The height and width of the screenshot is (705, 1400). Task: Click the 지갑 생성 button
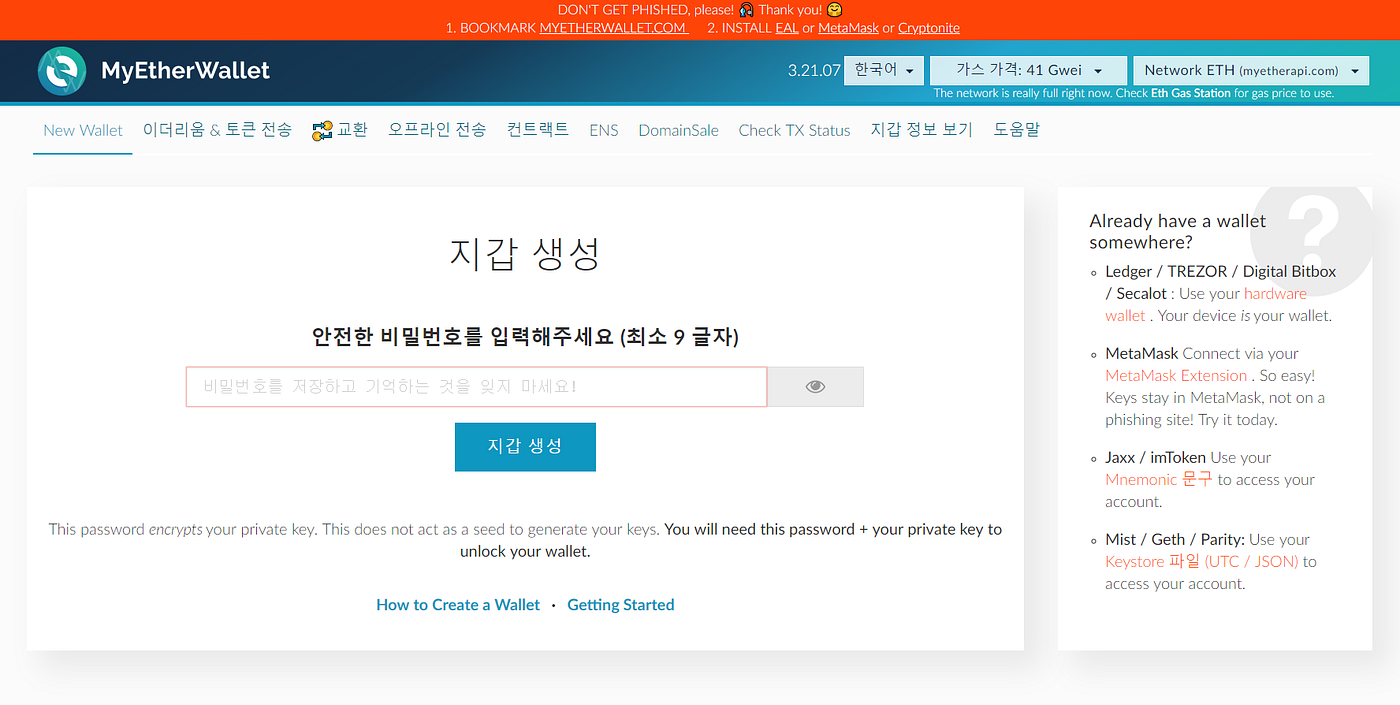click(525, 447)
